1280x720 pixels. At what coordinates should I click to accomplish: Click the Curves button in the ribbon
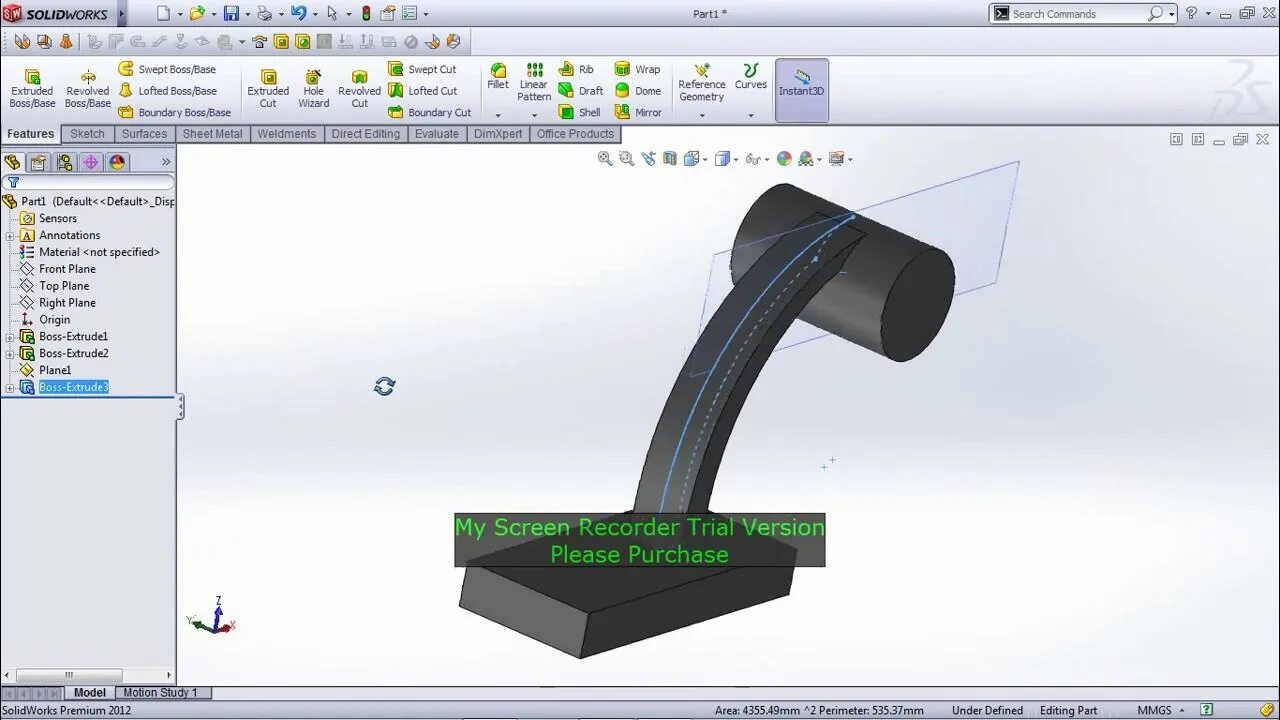[x=750, y=85]
